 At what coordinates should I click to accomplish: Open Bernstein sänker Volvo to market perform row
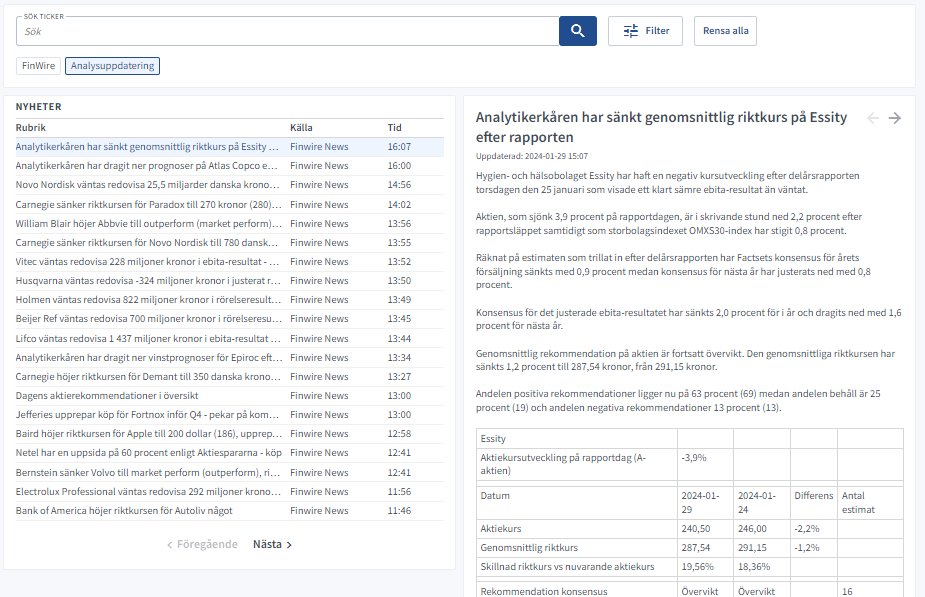pos(229,473)
